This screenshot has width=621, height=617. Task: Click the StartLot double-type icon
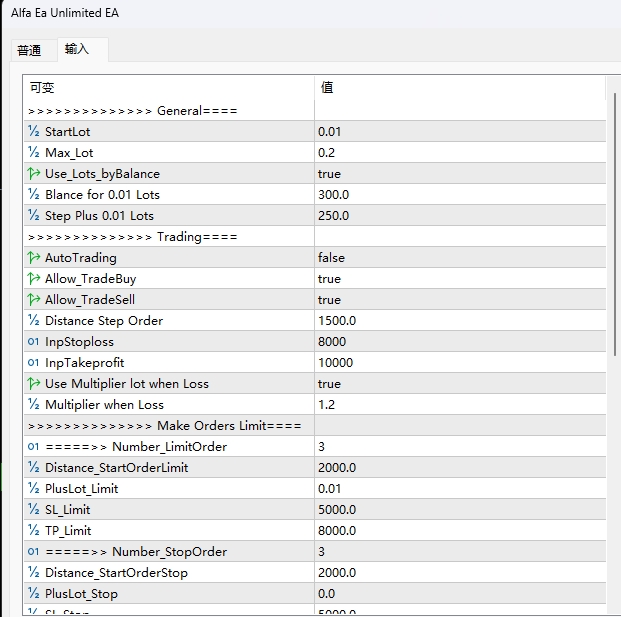pos(34,132)
